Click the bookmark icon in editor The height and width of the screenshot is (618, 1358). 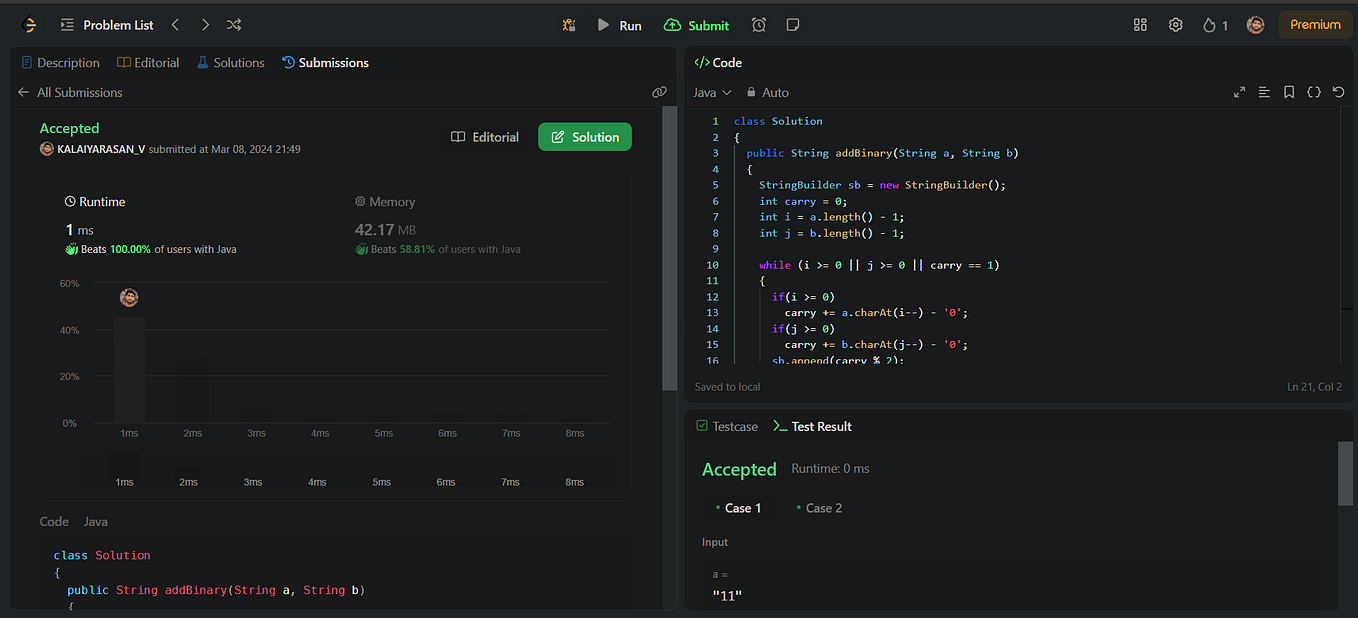pos(1289,92)
